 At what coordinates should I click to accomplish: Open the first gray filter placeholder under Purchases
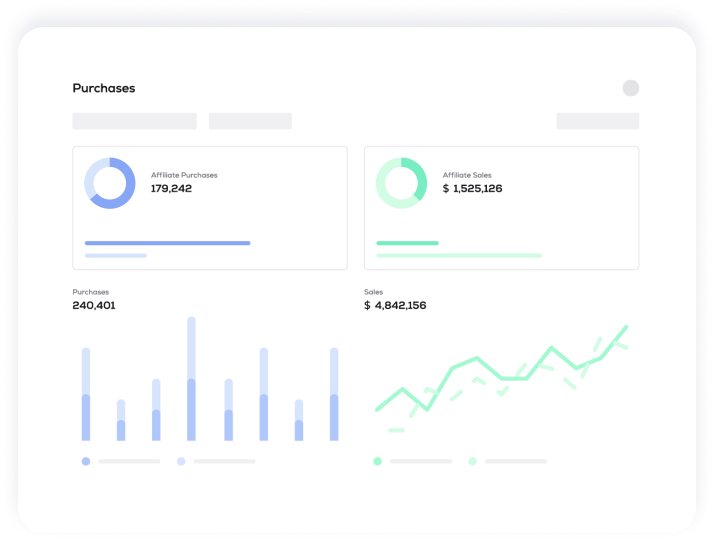click(x=134, y=121)
